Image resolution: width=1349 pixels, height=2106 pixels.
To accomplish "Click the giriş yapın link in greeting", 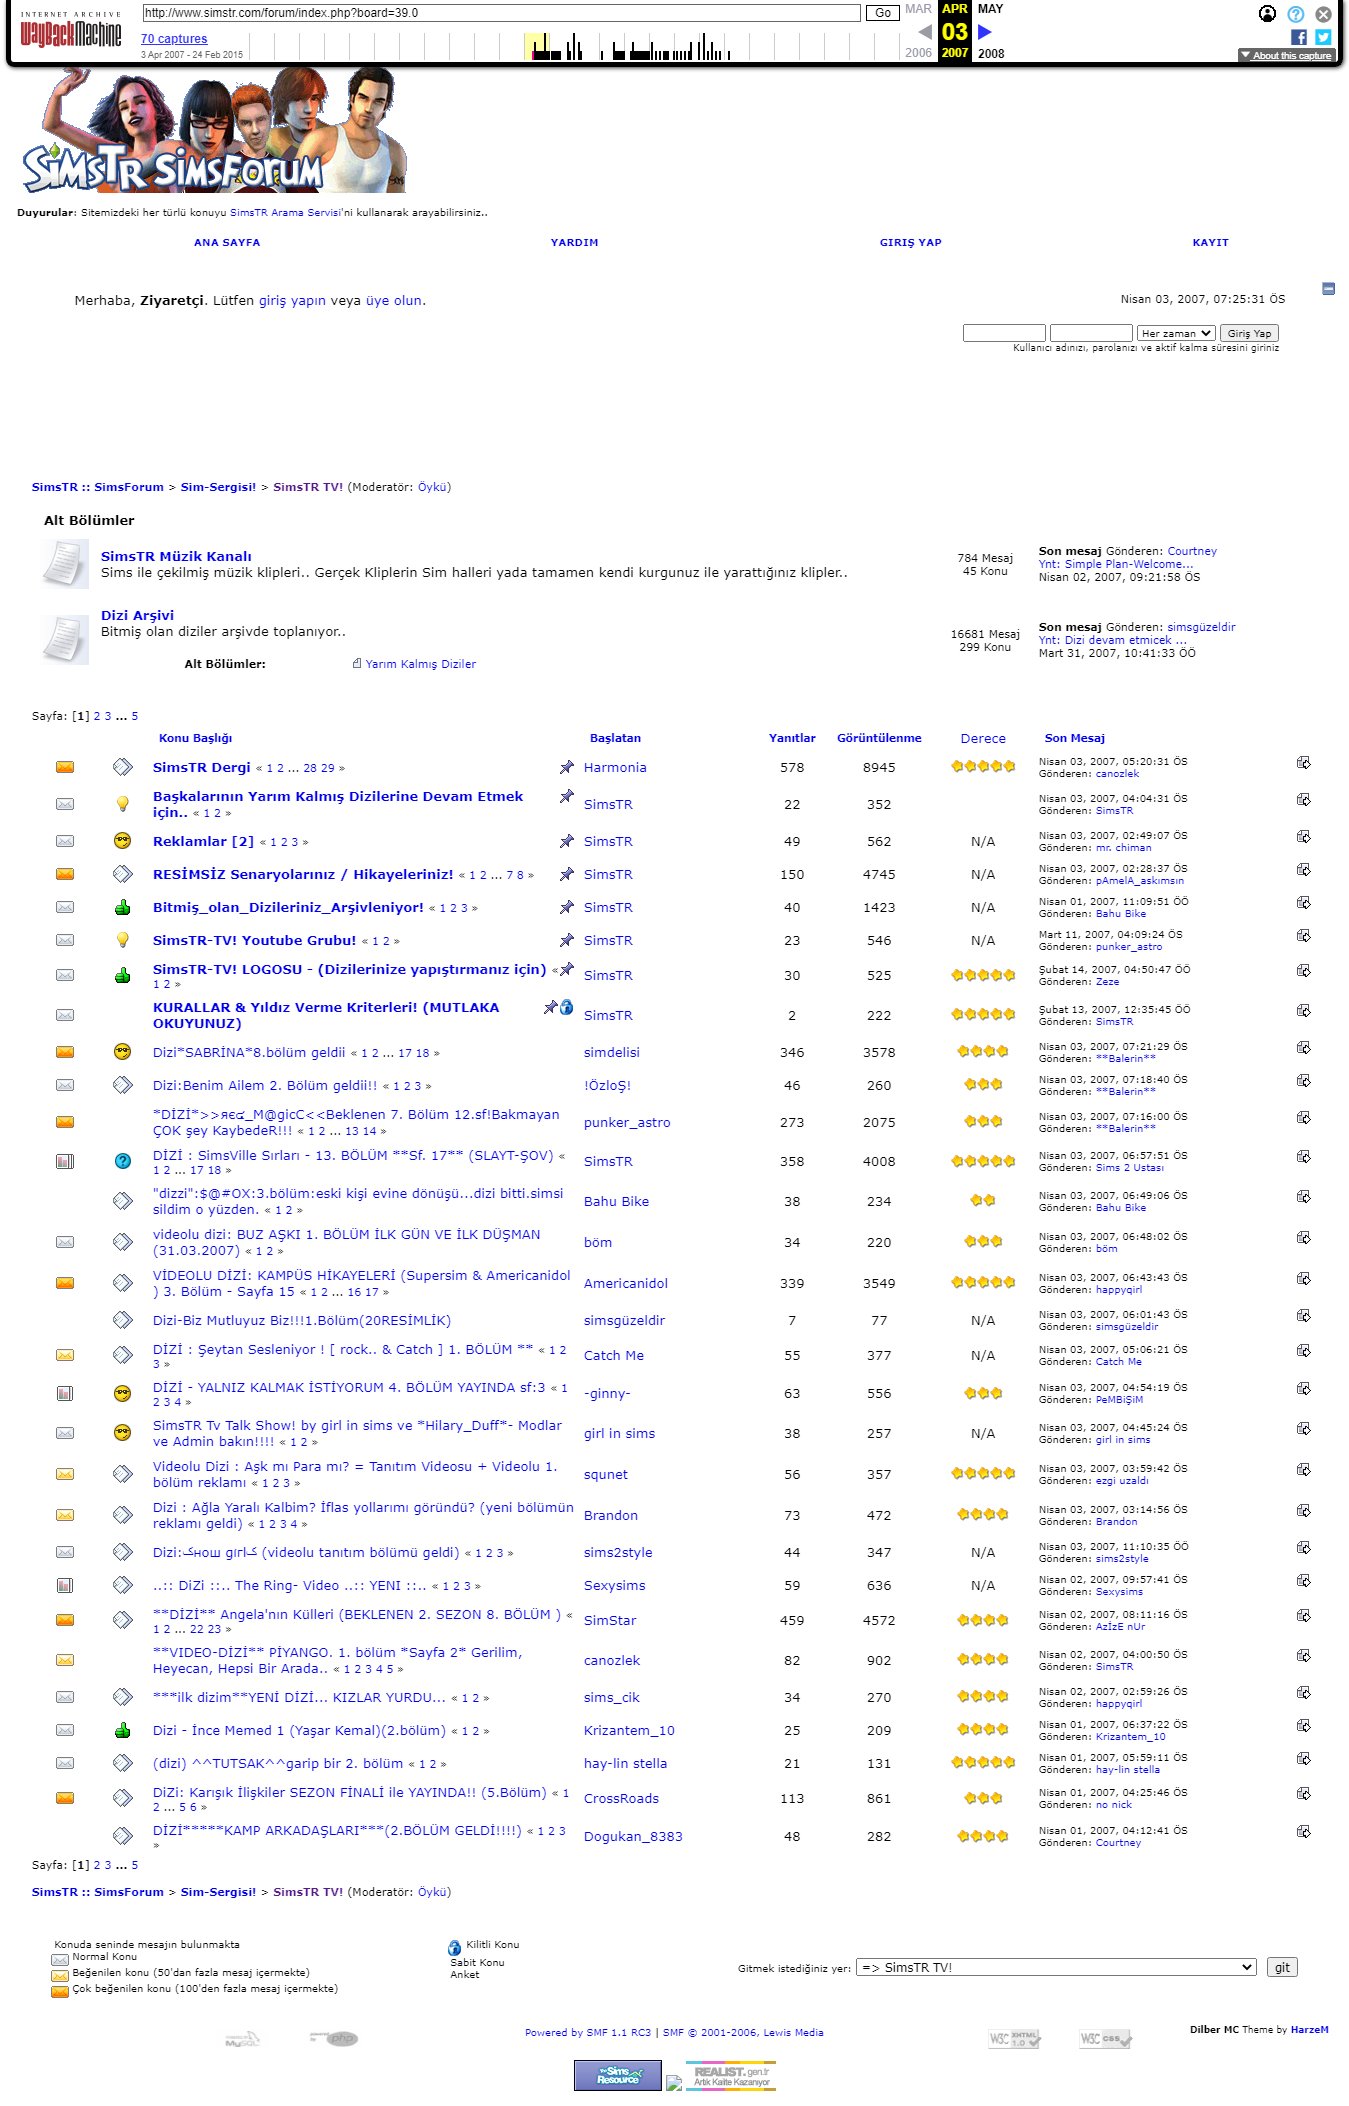I will coord(292,300).
